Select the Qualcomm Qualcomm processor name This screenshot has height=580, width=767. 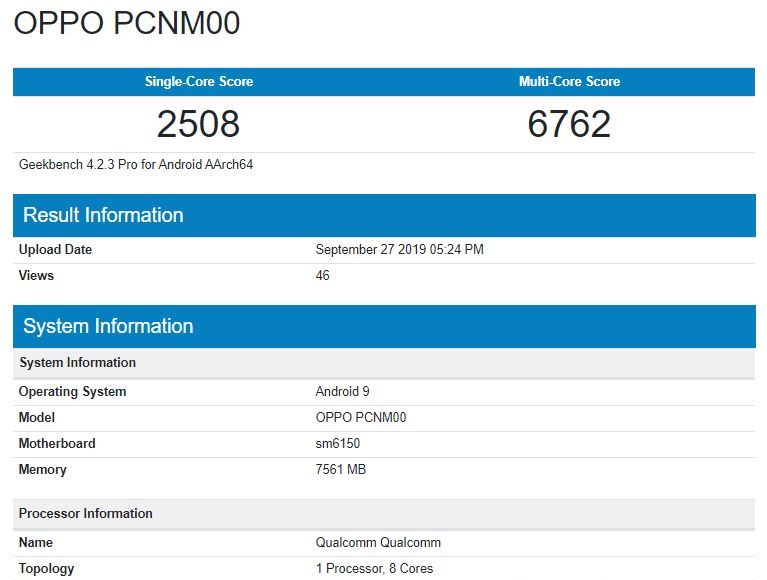[x=378, y=542]
